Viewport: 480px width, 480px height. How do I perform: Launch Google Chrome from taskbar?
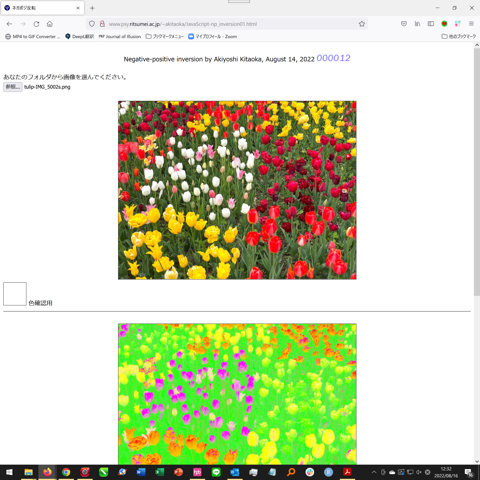(66, 472)
